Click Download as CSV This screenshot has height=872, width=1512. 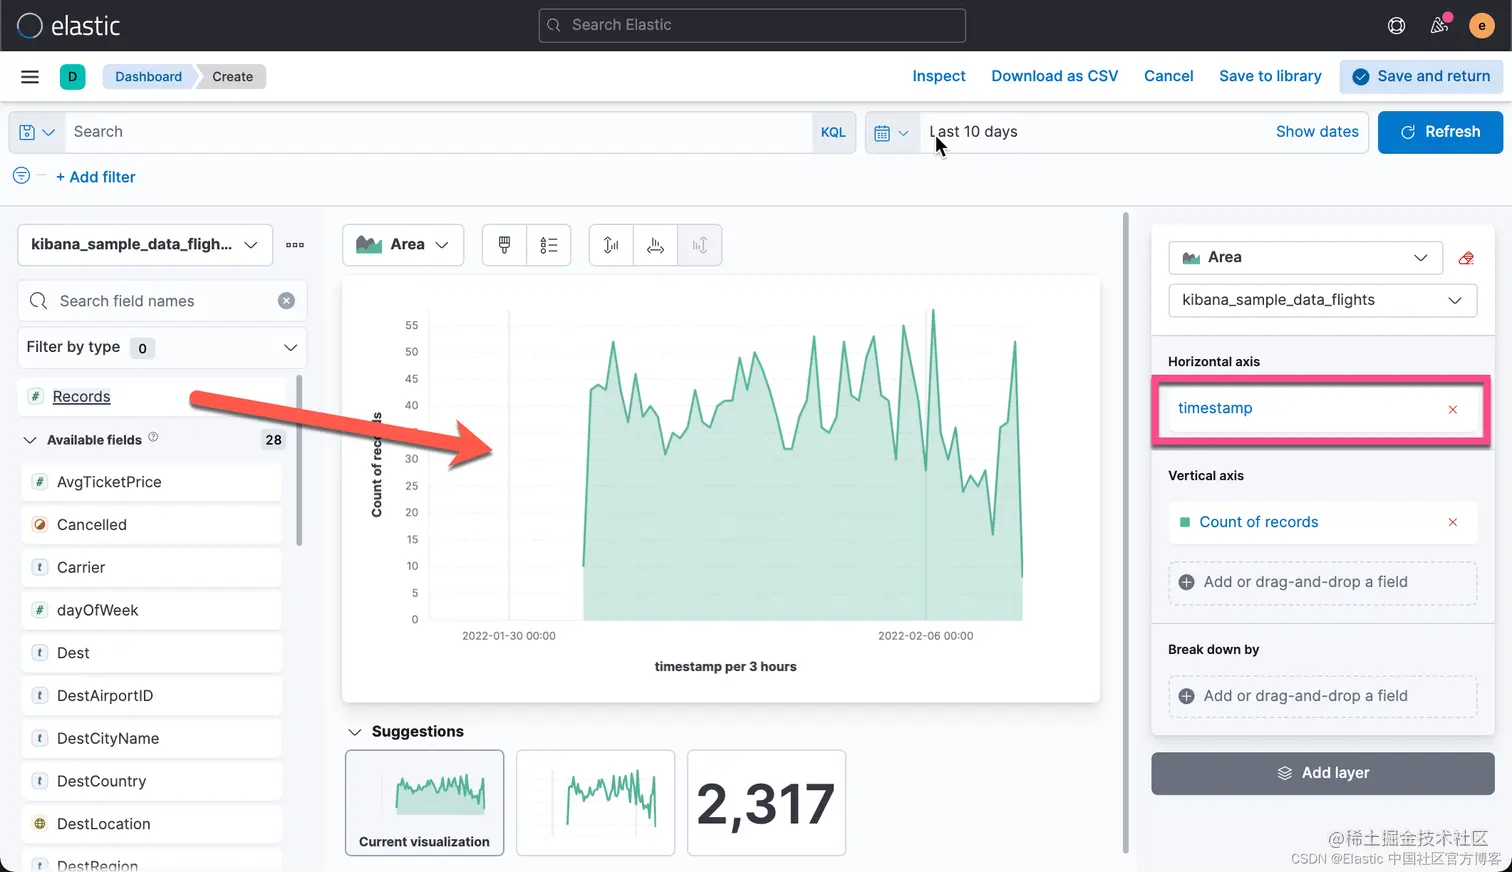pyautogui.click(x=1055, y=76)
